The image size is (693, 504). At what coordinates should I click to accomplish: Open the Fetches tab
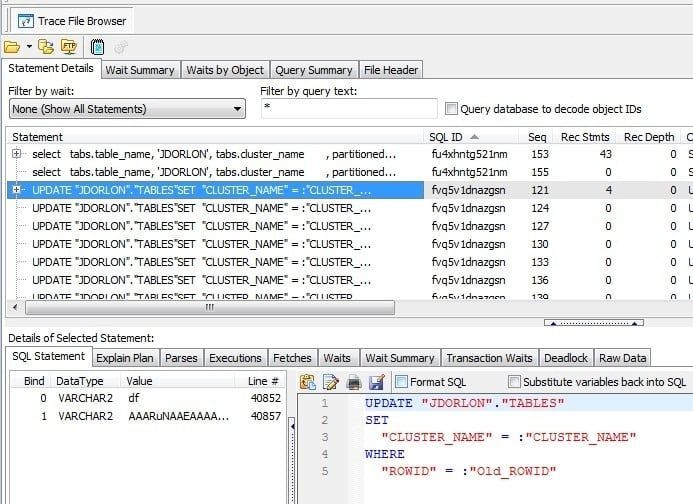tap(292, 358)
